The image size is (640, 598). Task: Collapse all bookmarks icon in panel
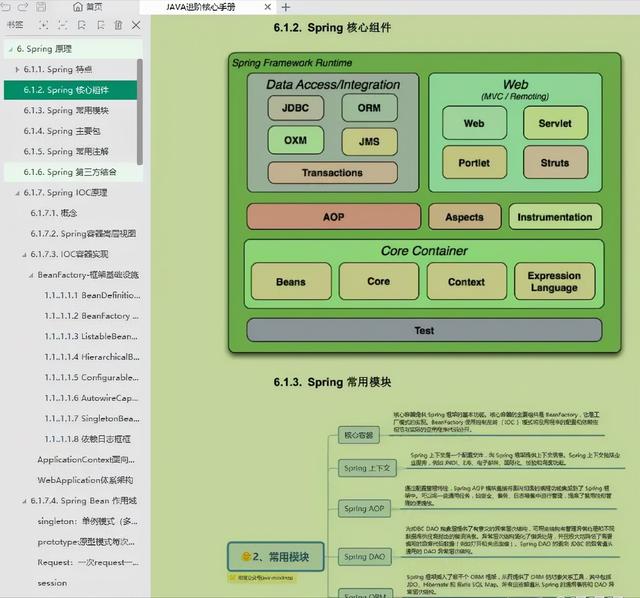point(62,25)
